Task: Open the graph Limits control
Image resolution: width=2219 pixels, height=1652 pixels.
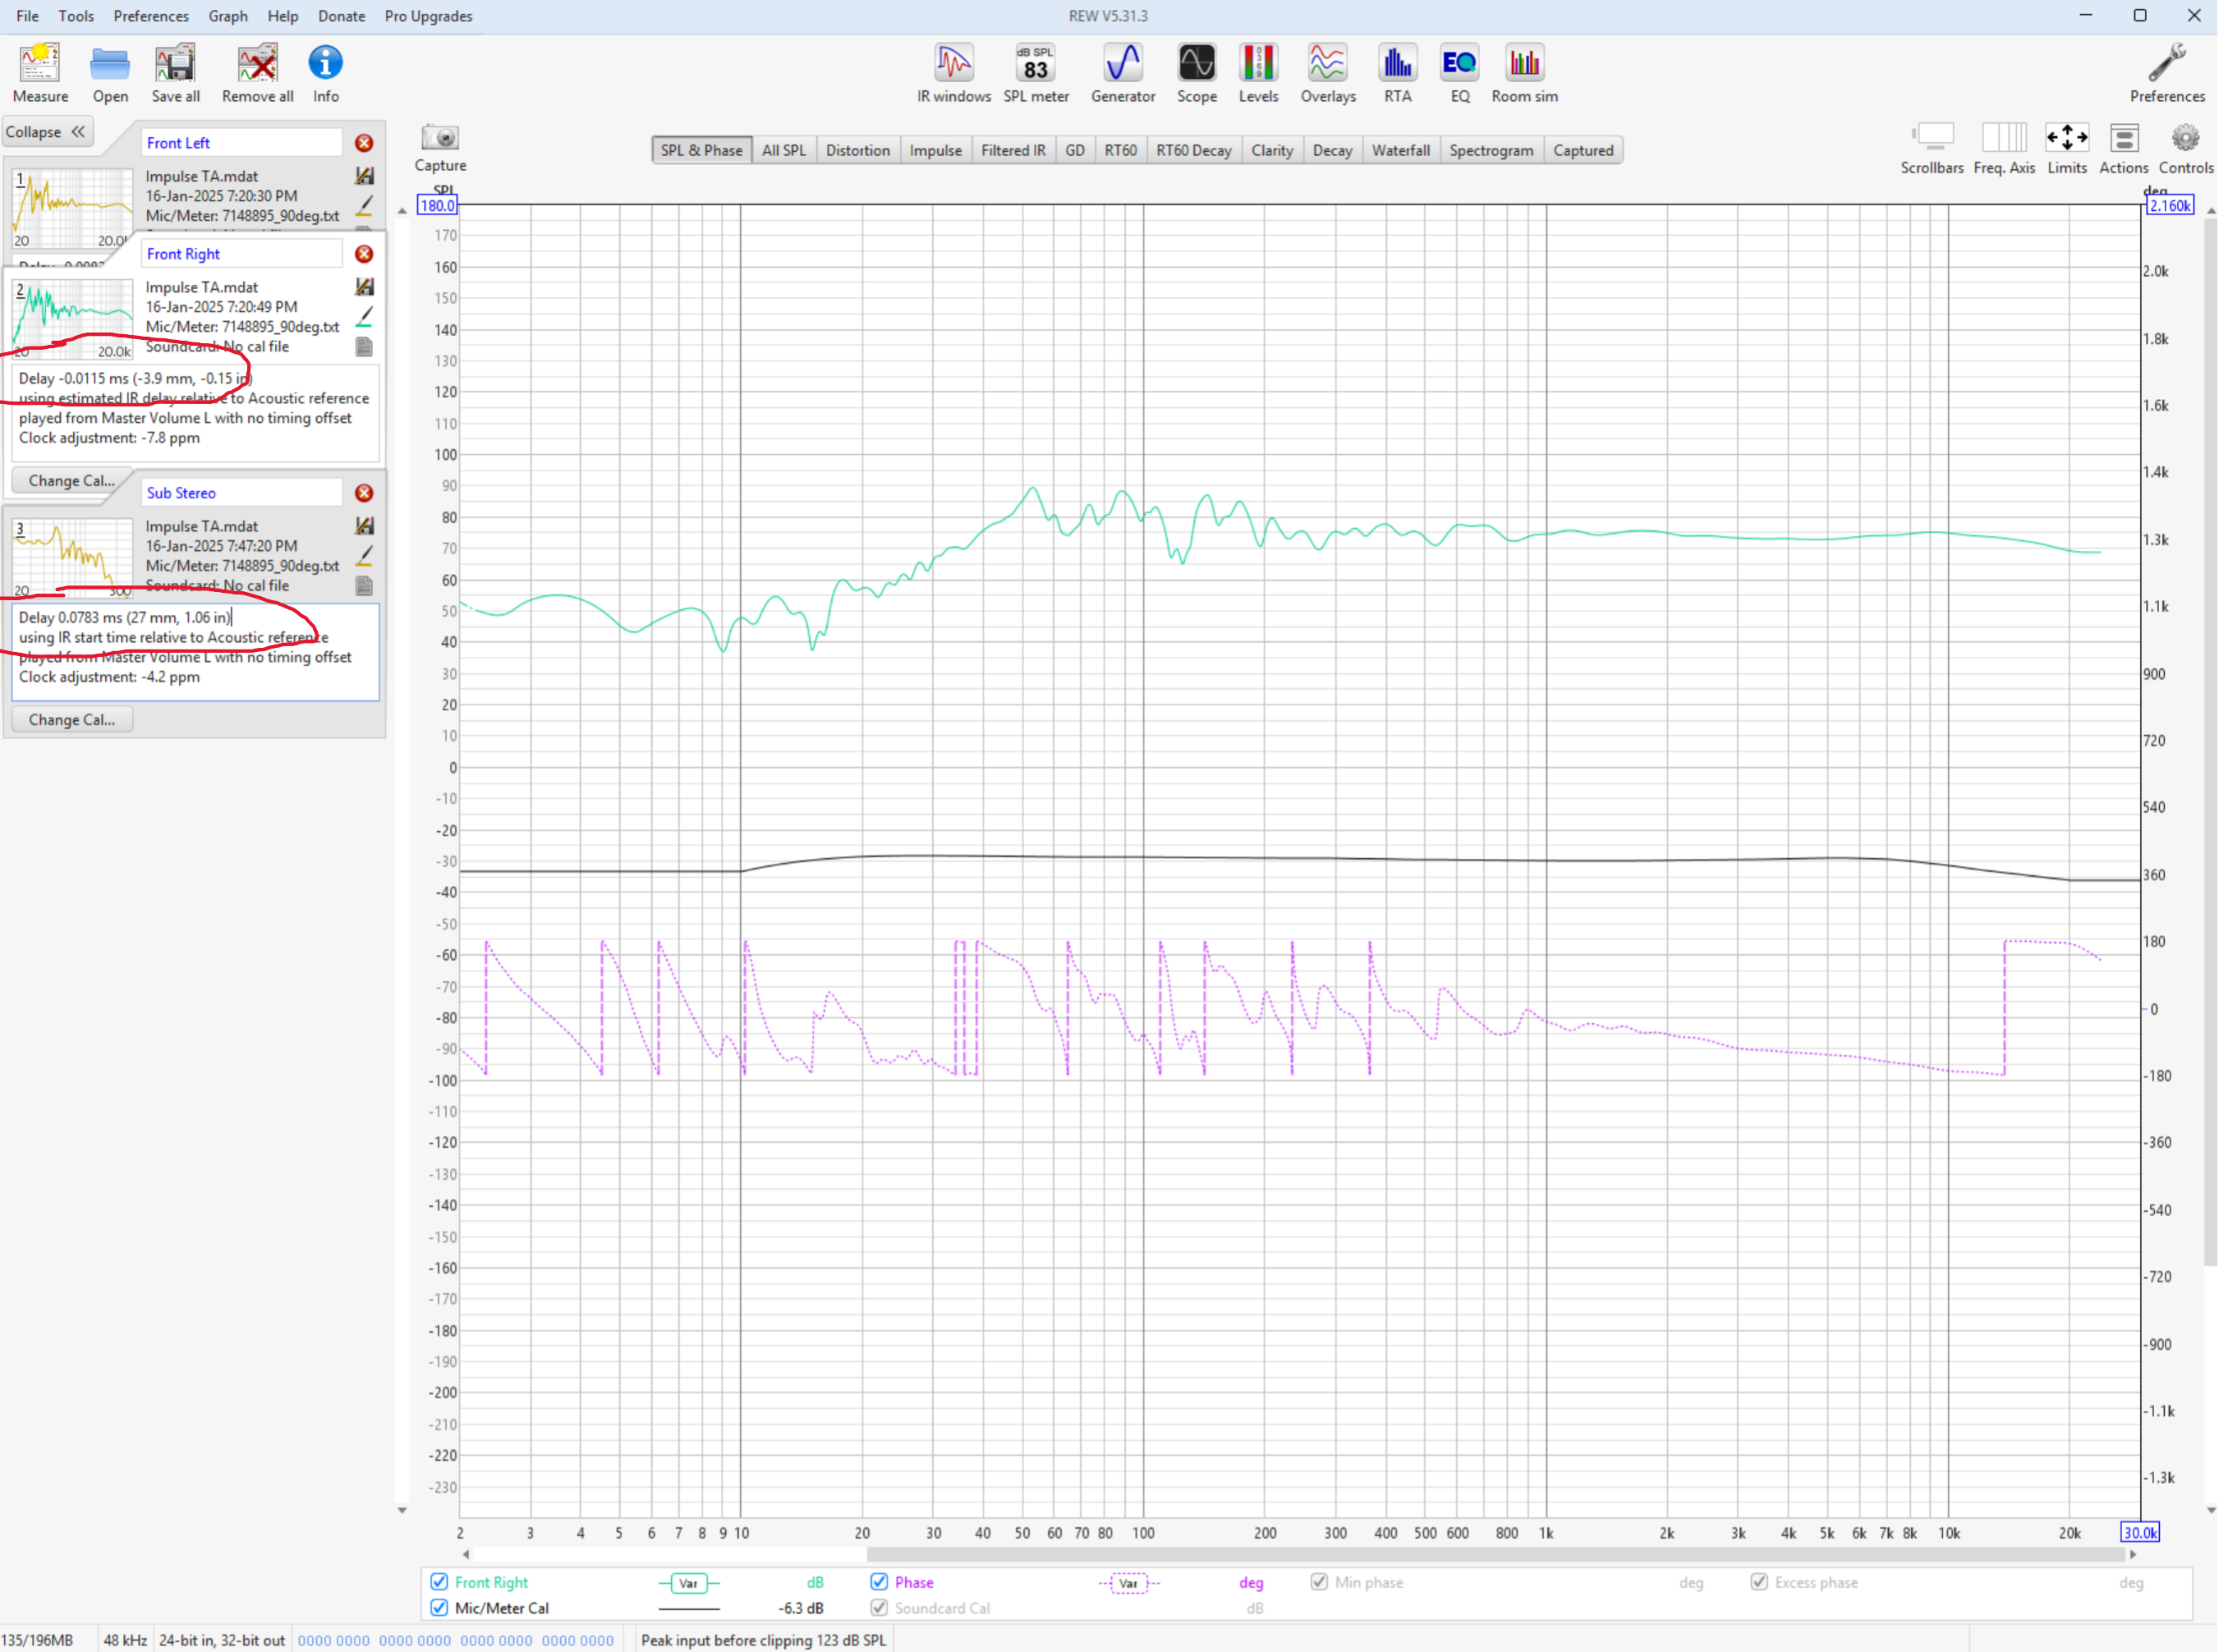Action: pos(2066,149)
